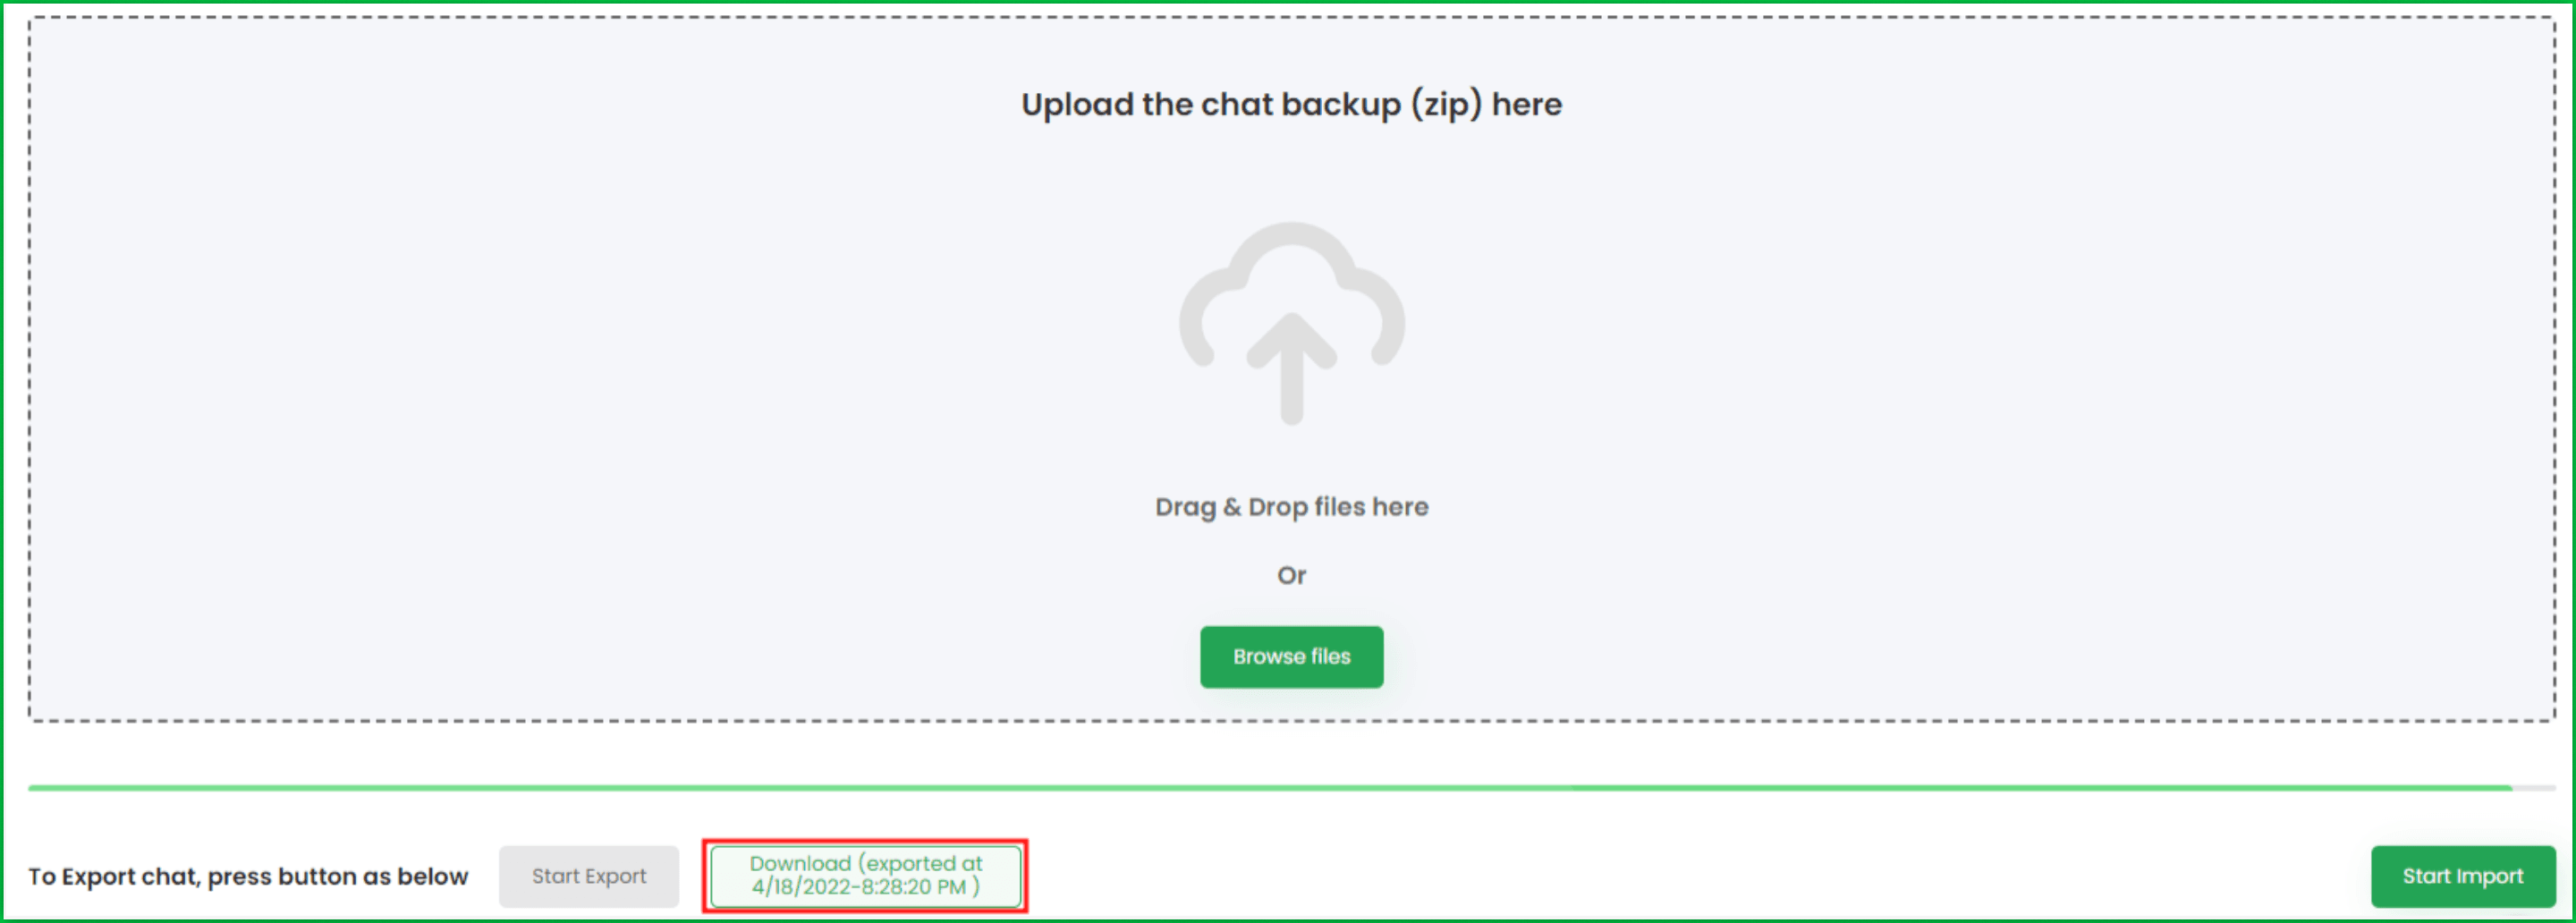Screen dimensions: 2576x923
Task: Click the green export progress bar
Action: click(1270, 788)
